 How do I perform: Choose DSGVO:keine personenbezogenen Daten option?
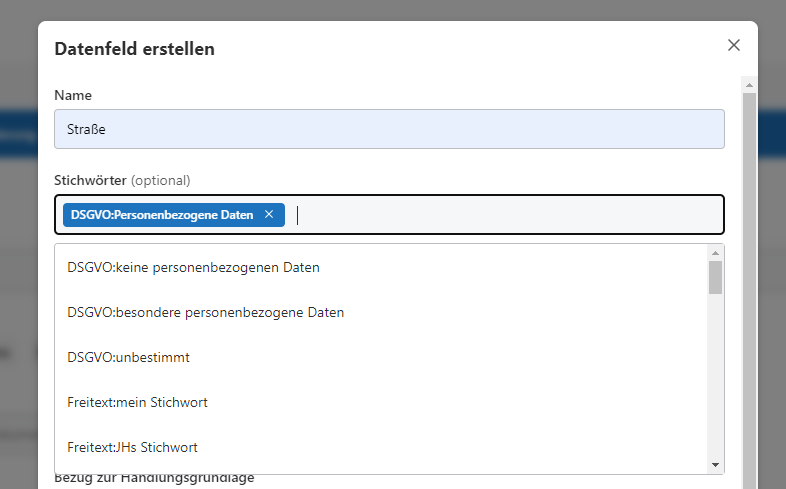click(193, 267)
